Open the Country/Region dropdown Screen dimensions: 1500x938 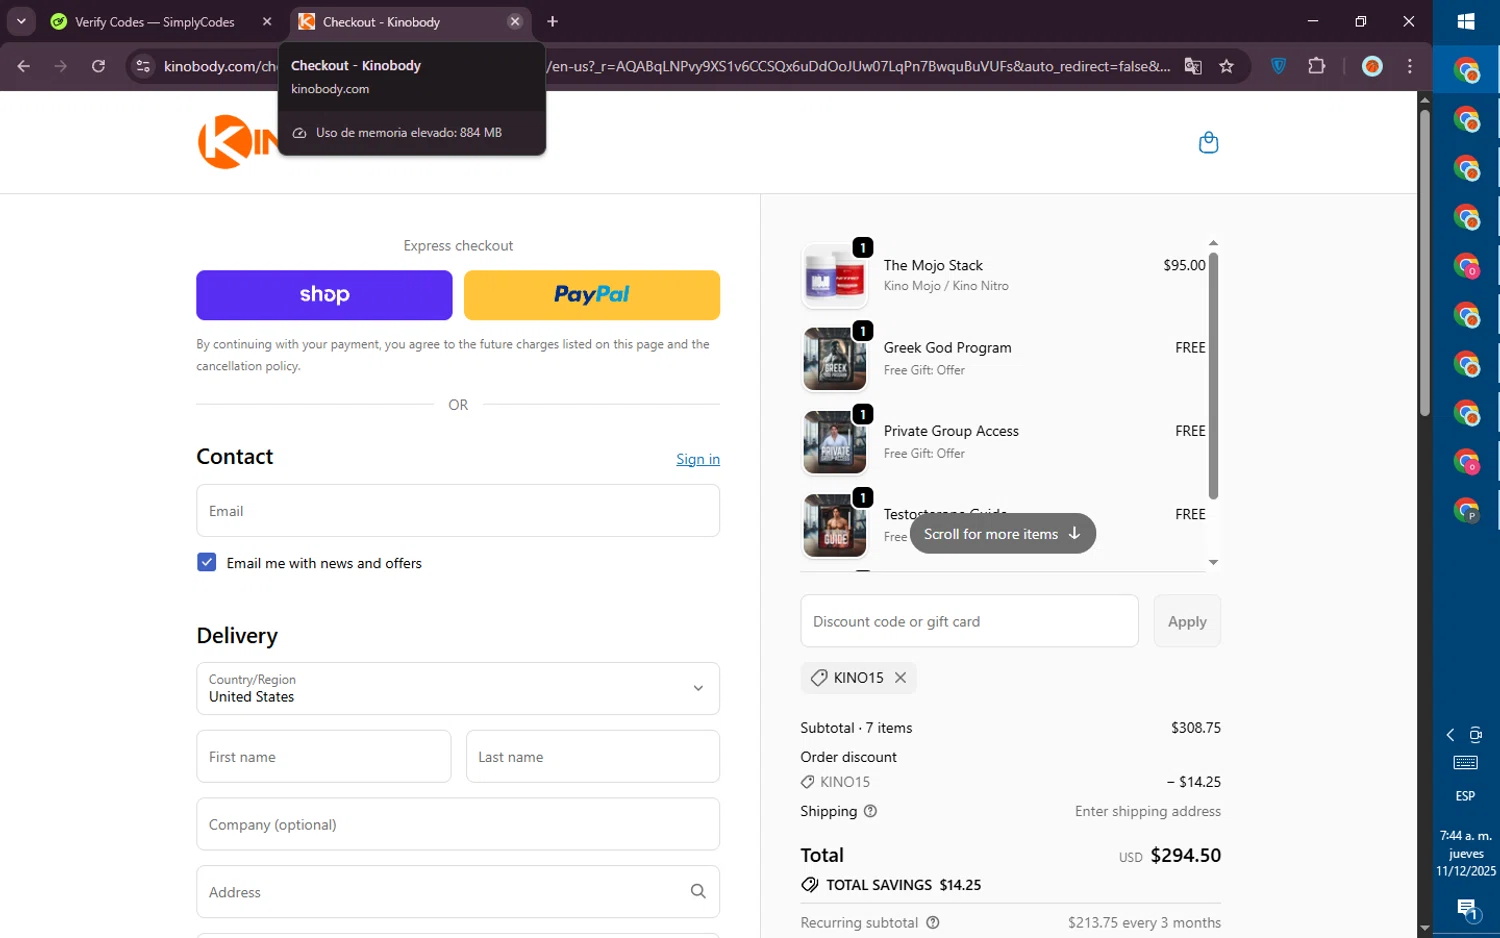click(458, 688)
